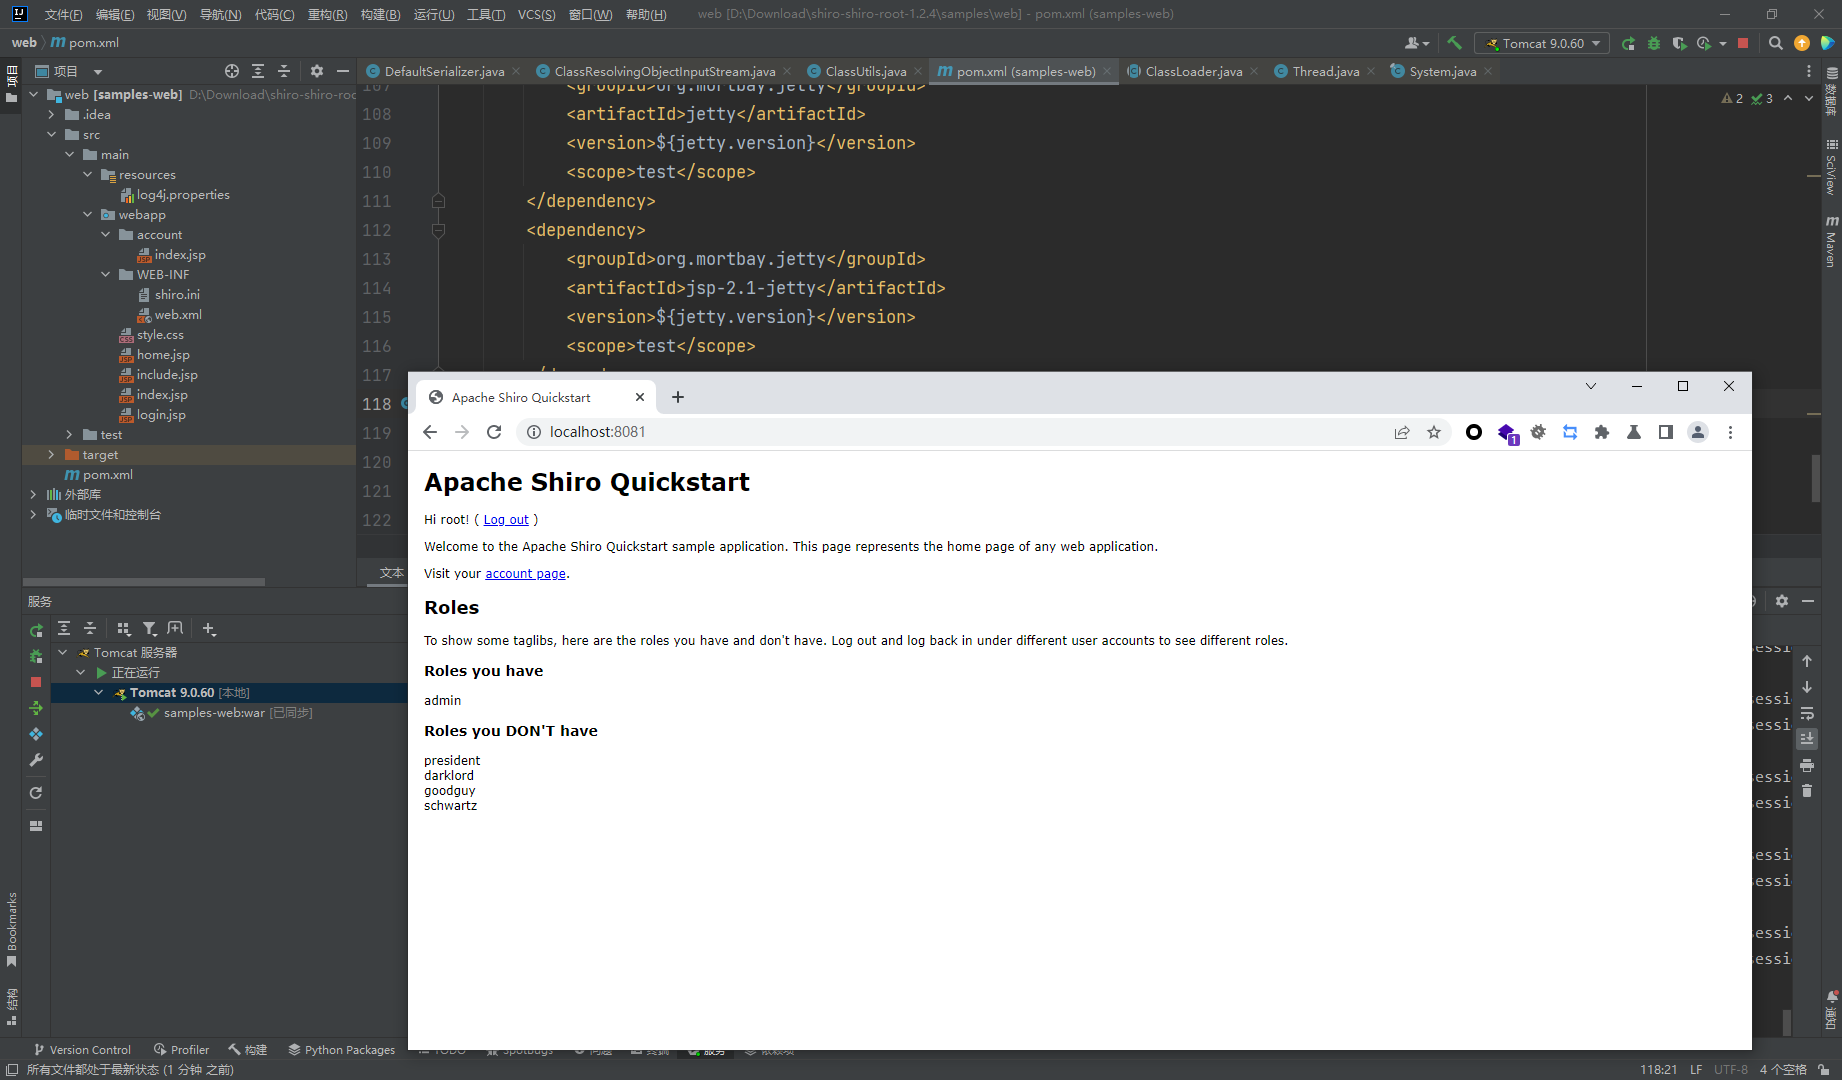This screenshot has height=1080, width=1842.
Task: Open Services panel gear settings
Action: tap(1782, 601)
